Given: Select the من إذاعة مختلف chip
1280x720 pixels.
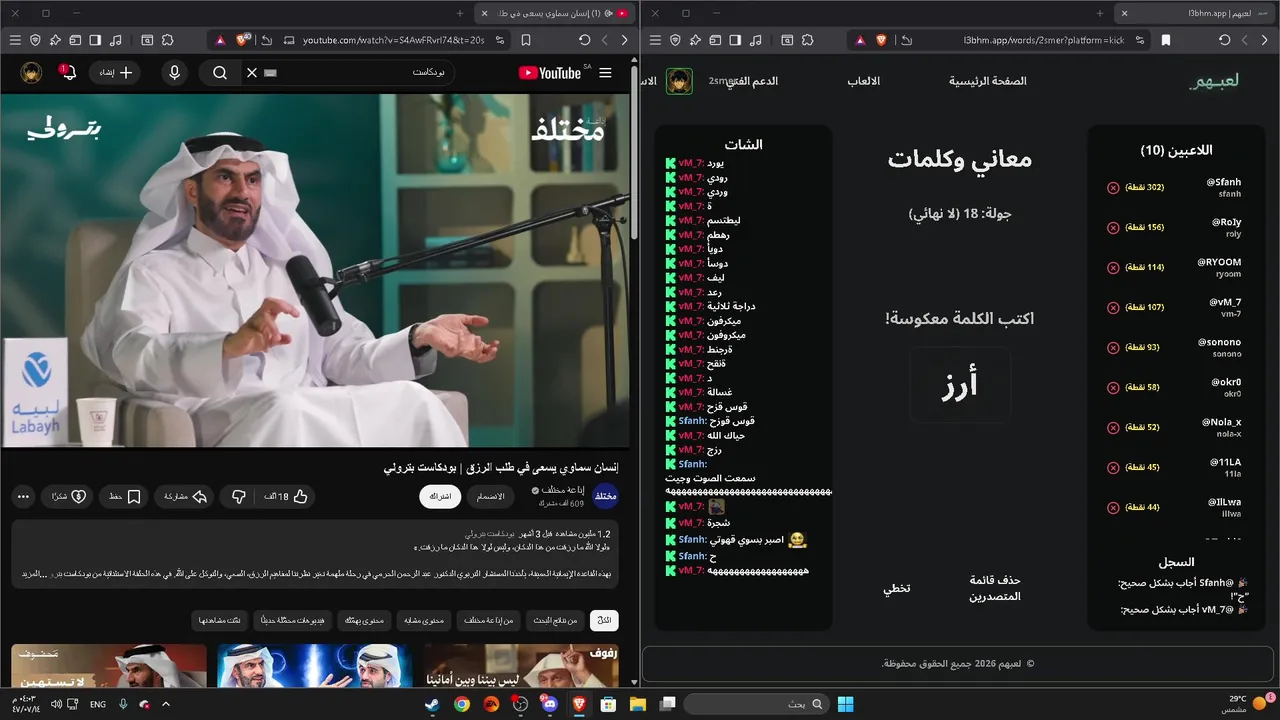Looking at the screenshot, I should click(x=489, y=620).
